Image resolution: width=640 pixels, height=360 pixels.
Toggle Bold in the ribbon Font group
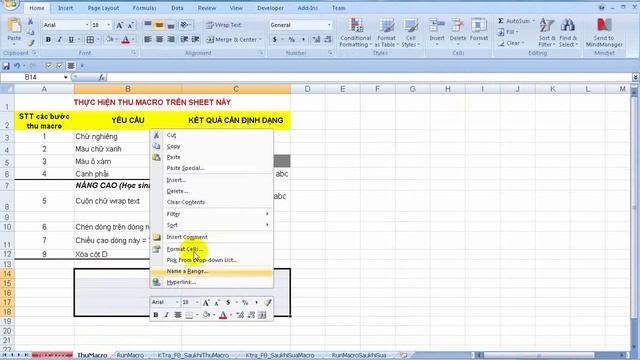pyautogui.click(x=48, y=40)
